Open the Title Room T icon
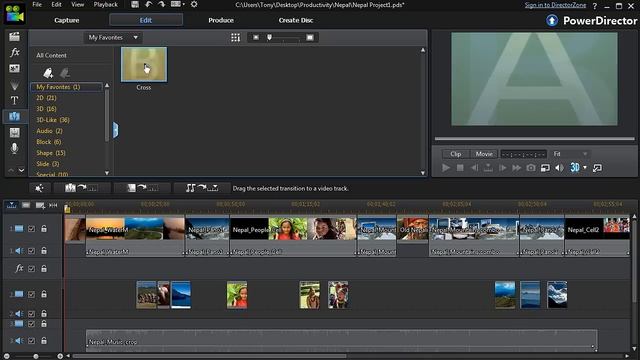640x360 pixels. pyautogui.click(x=14, y=100)
